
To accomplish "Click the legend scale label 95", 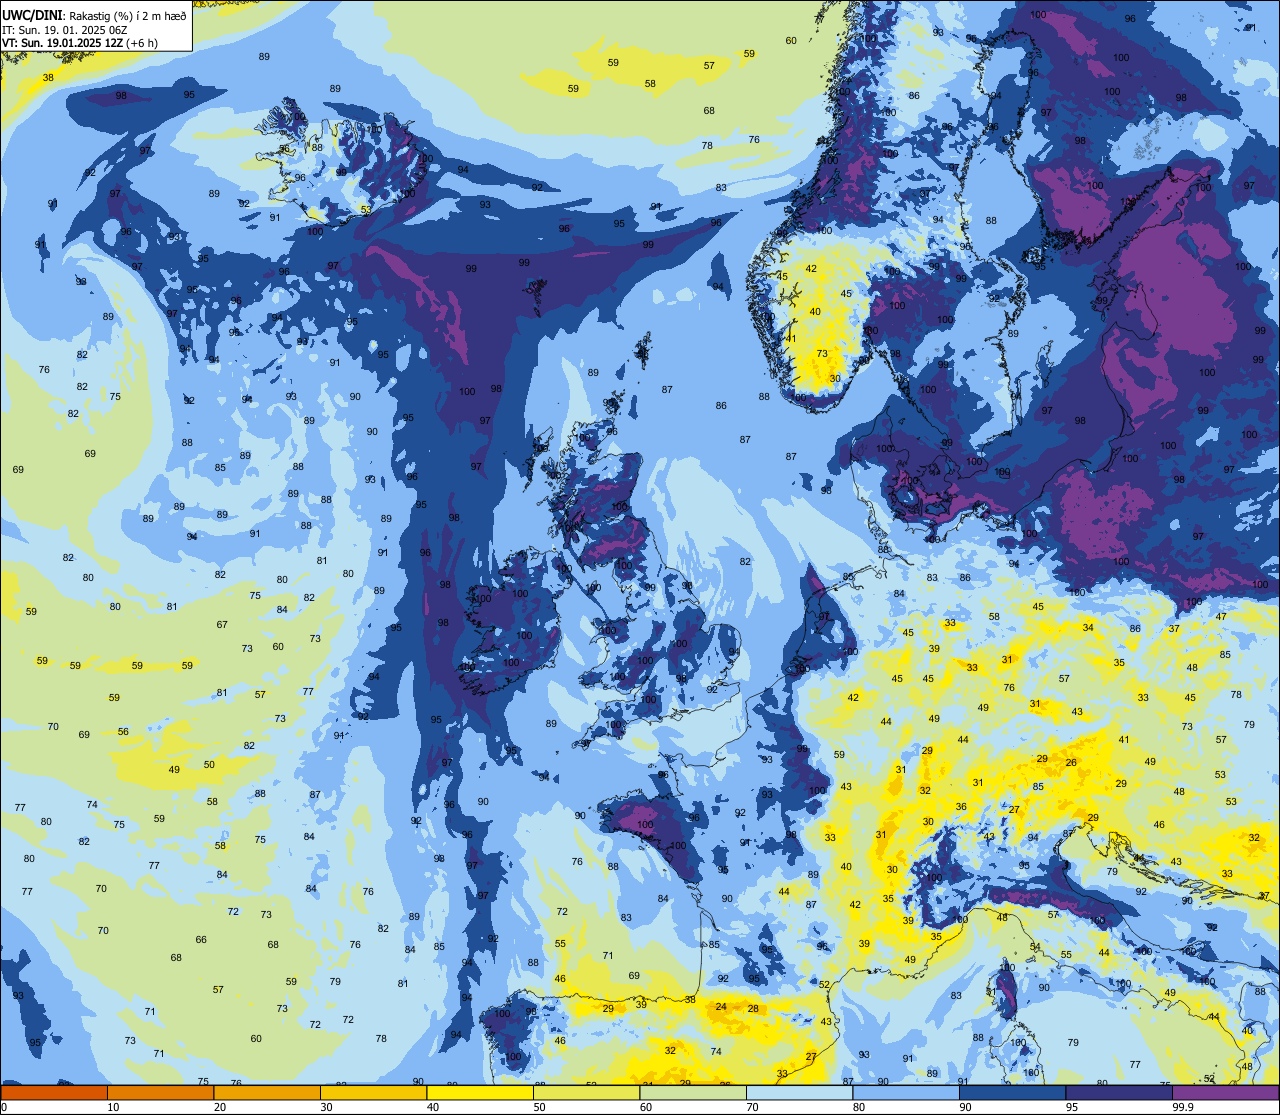I will pos(1072,1107).
